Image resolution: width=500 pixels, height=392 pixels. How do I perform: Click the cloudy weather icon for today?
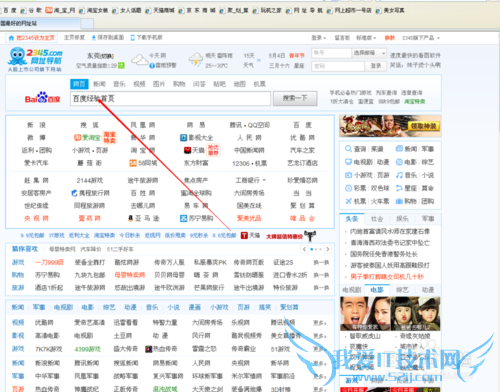[x=139, y=60]
